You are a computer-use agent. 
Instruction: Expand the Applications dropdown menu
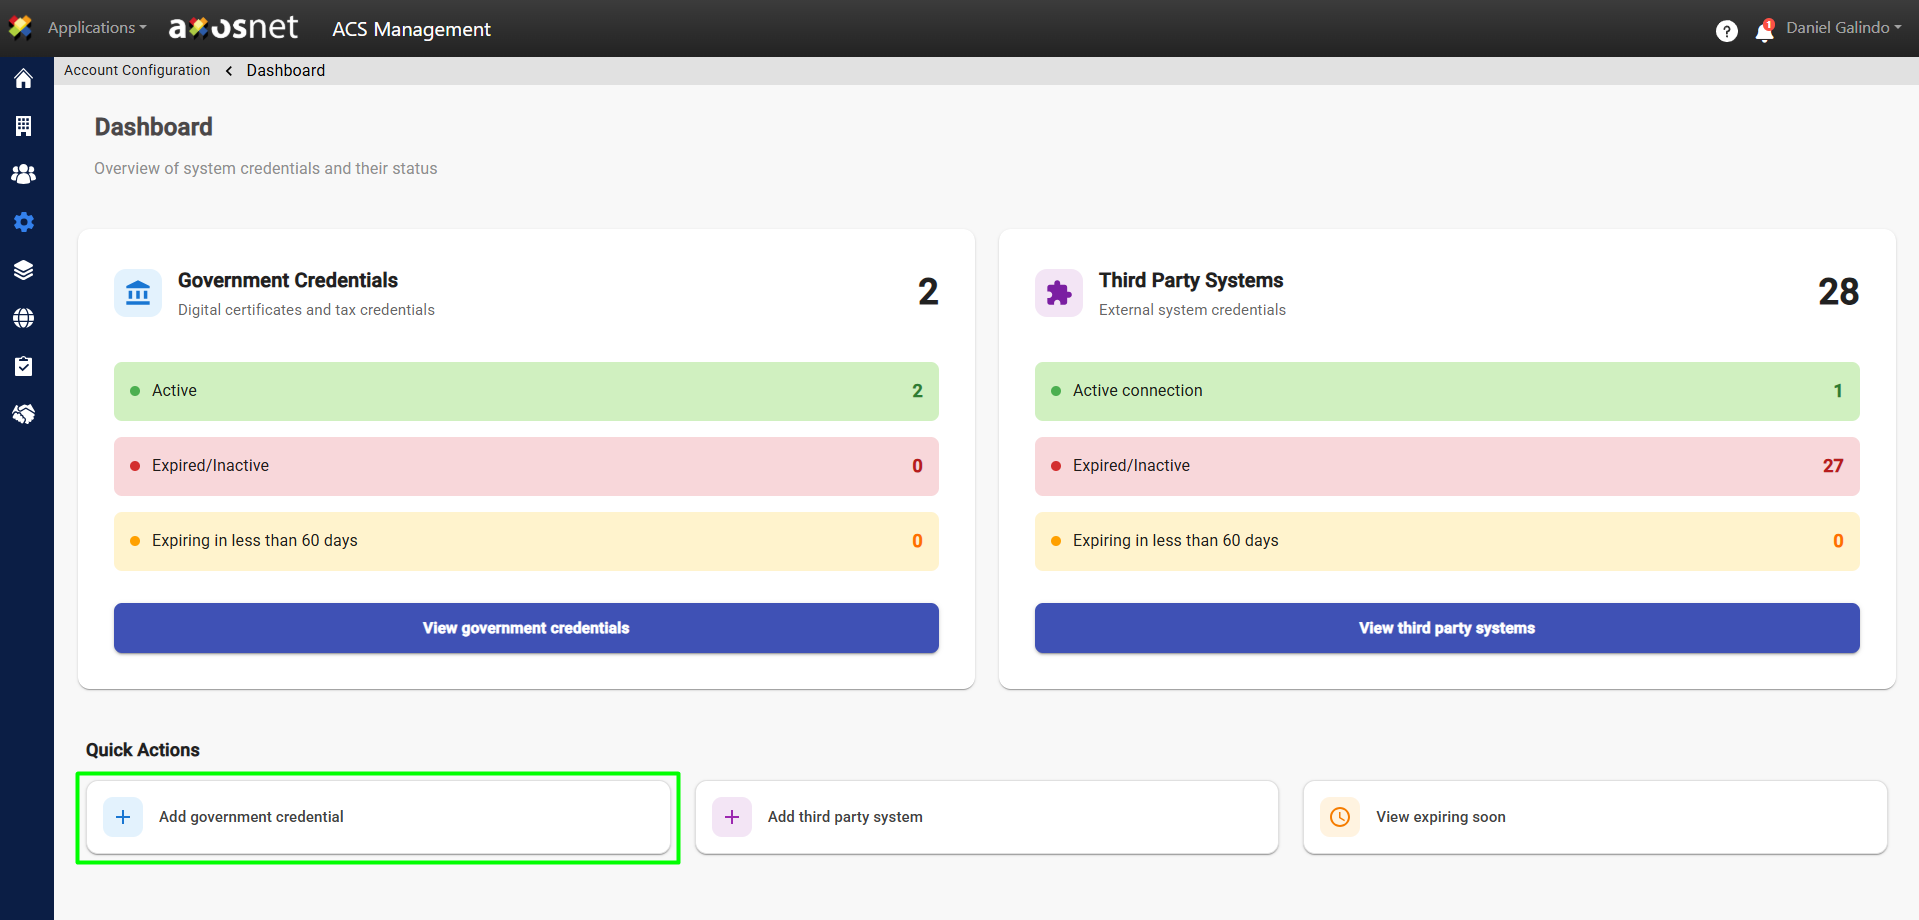[97, 28]
